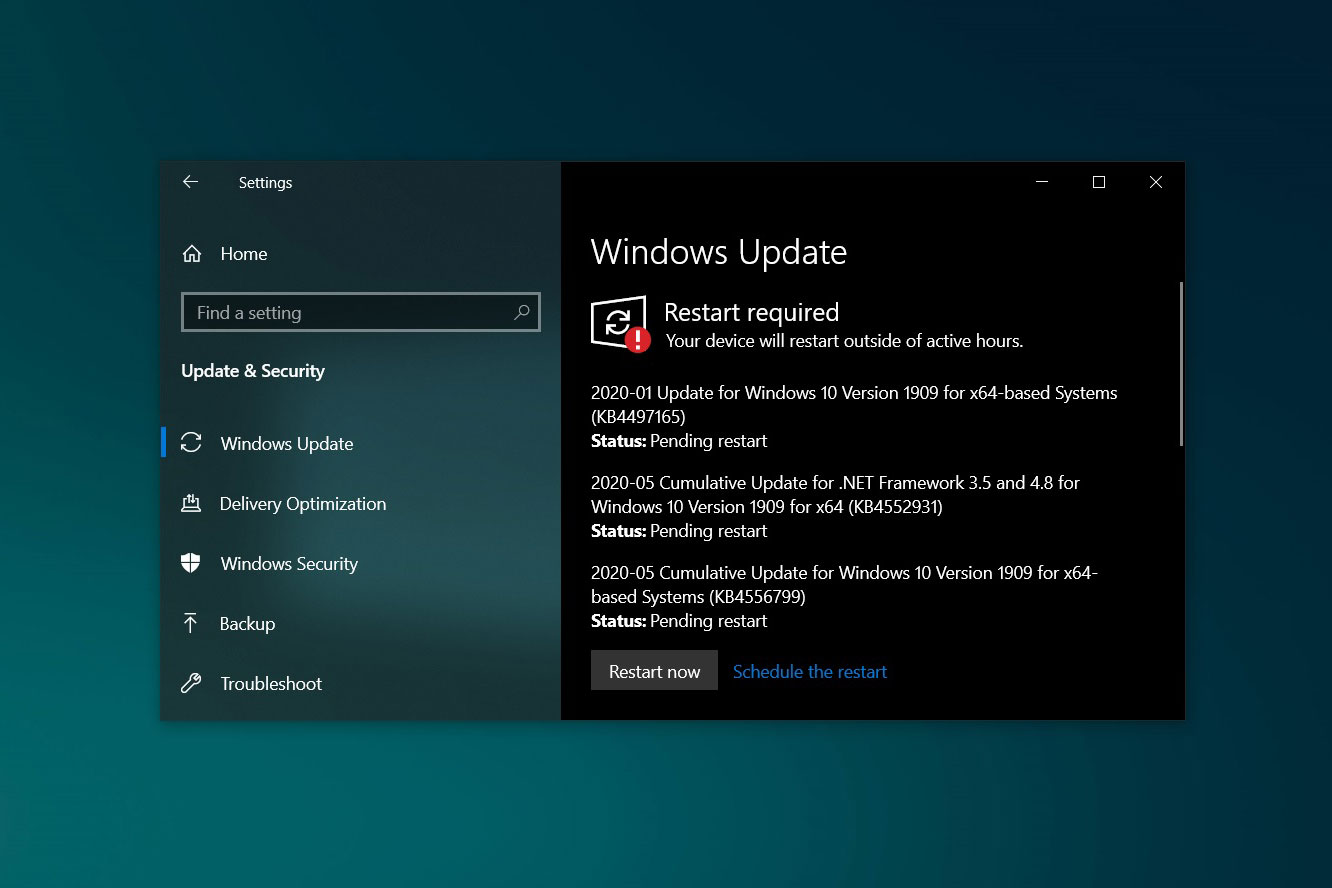1332x888 pixels.
Task: Click the Restart required heading
Action: click(751, 312)
